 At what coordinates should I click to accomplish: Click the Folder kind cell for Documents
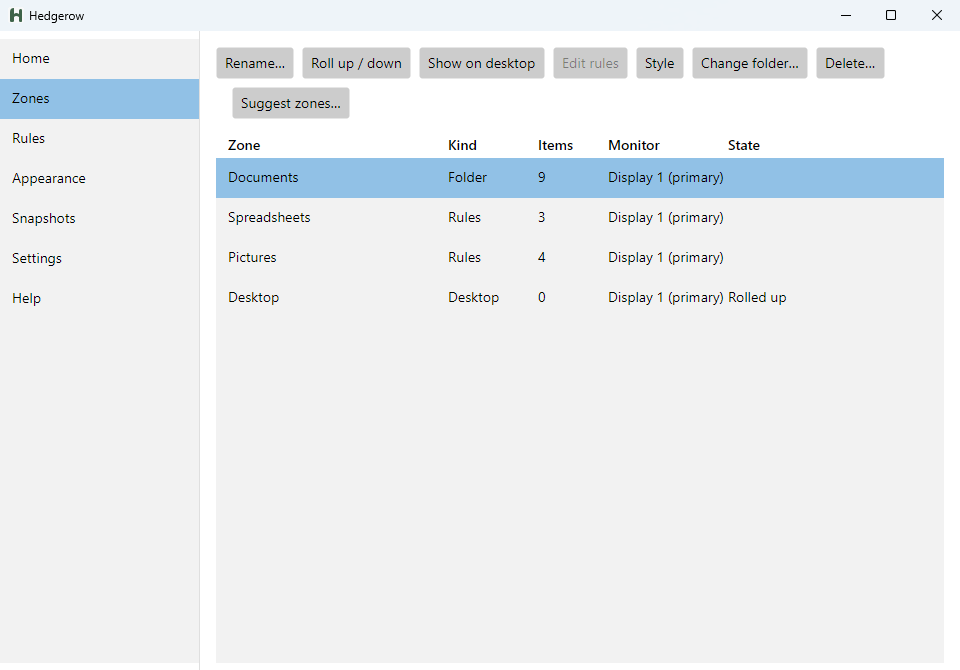(467, 178)
